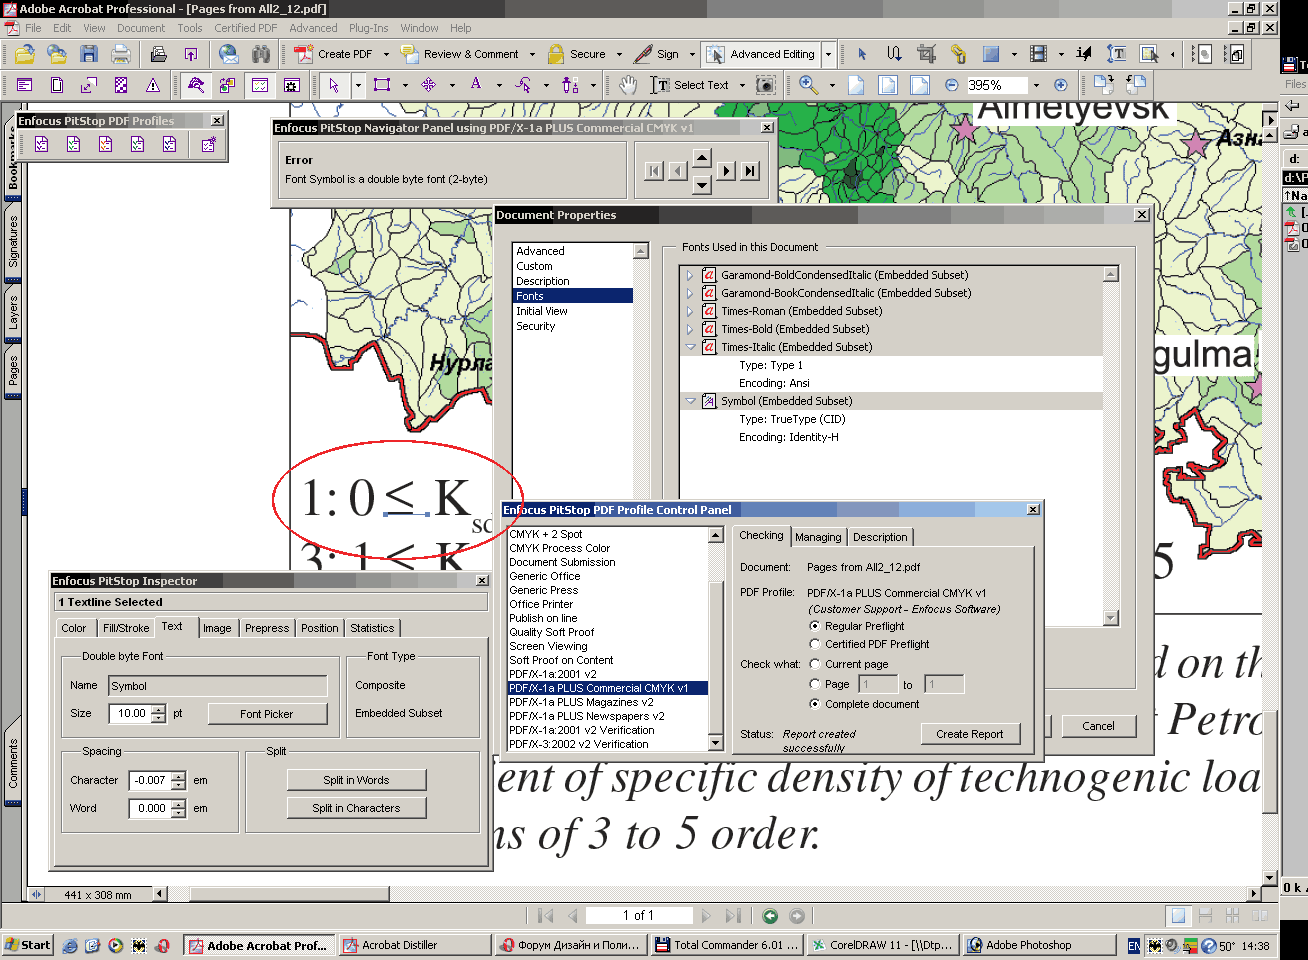This screenshot has width=1308, height=960.
Task: Click the Actual Size page icon
Action: [856, 85]
